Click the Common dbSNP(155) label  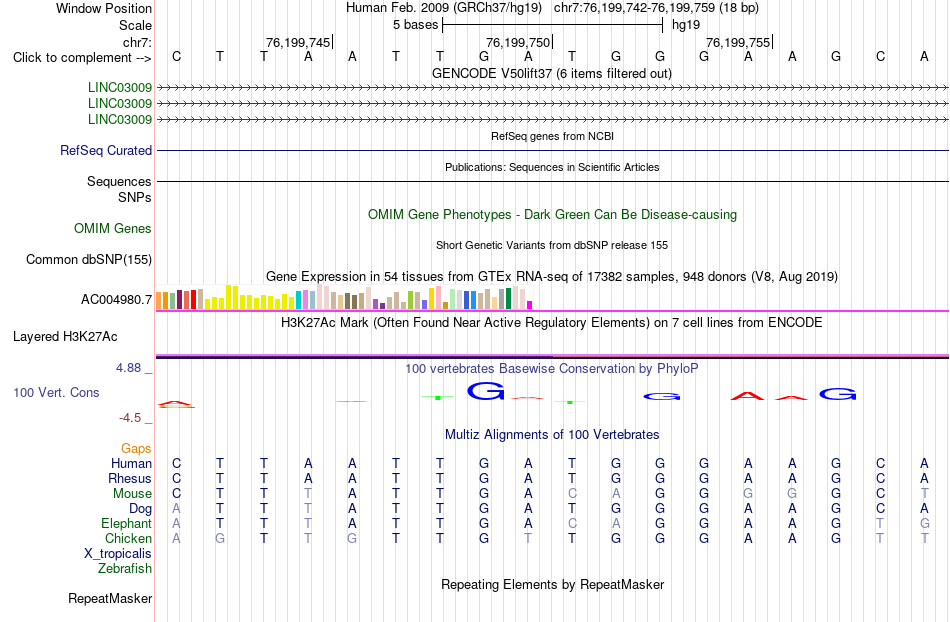(x=88, y=259)
